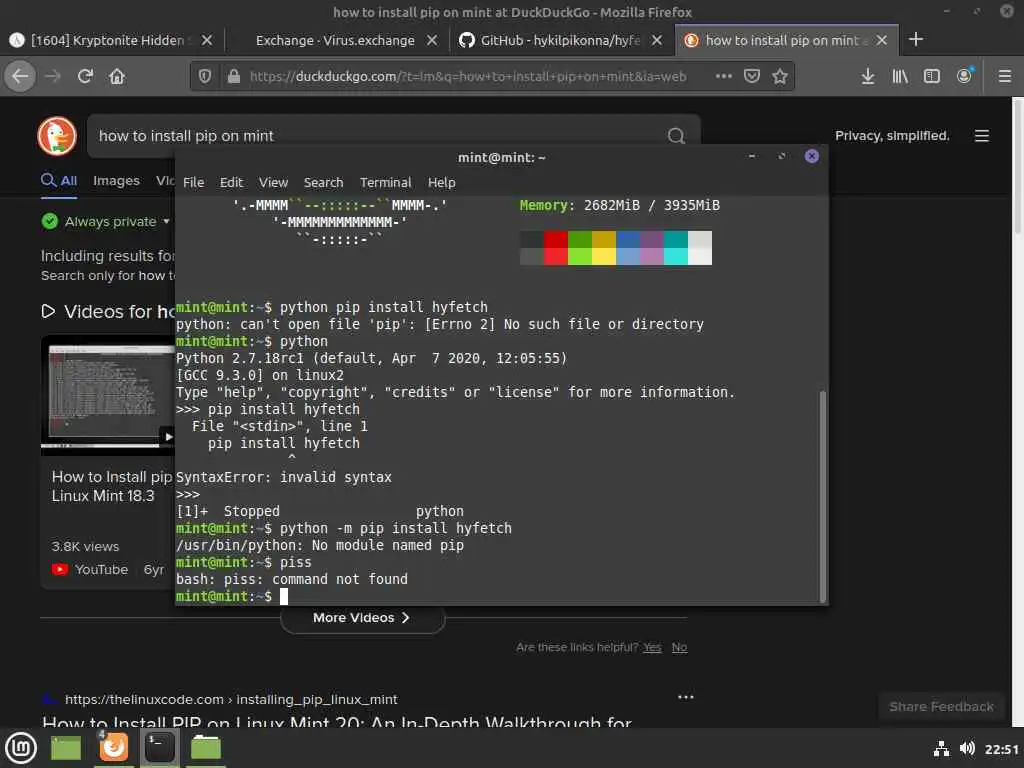Click More Videos button
Screen dimensions: 1024x768
362,618
